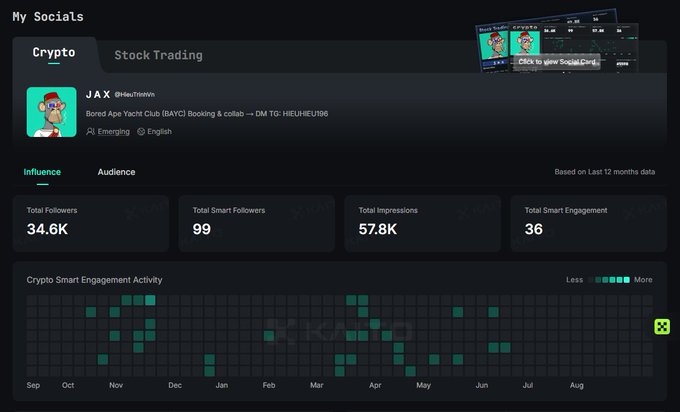Click the globe icon beside English
The height and width of the screenshot is (412, 680).
(141, 131)
